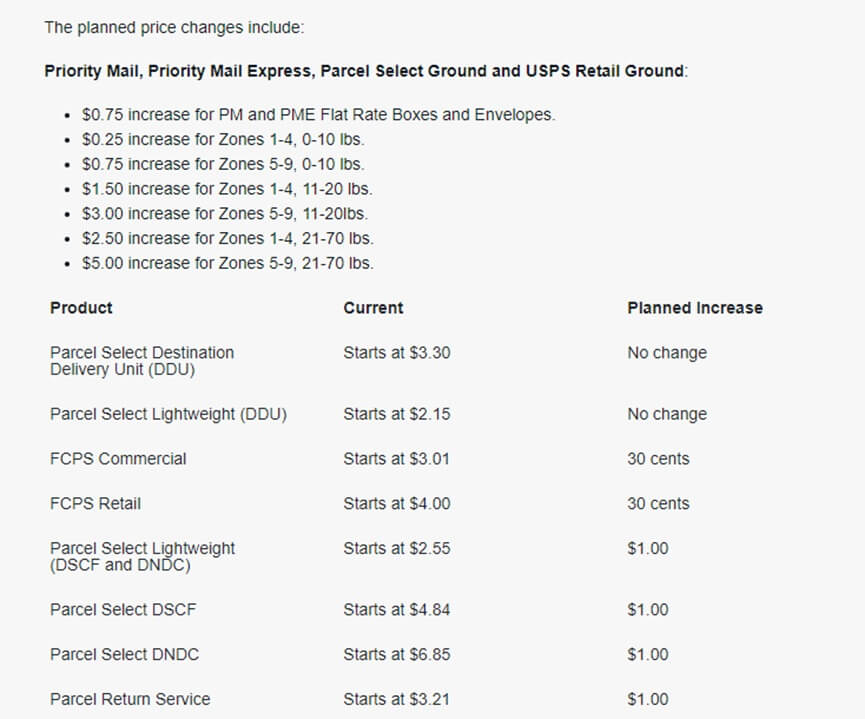Select the FCPS Retail product cell

(x=95, y=504)
